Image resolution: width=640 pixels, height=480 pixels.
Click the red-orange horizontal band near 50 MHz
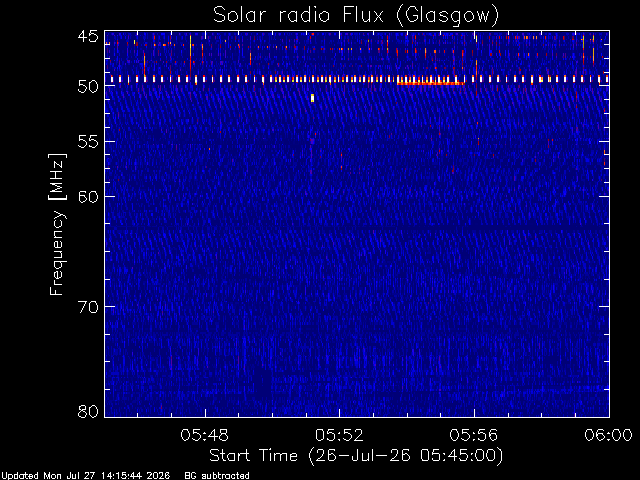coord(430,83)
